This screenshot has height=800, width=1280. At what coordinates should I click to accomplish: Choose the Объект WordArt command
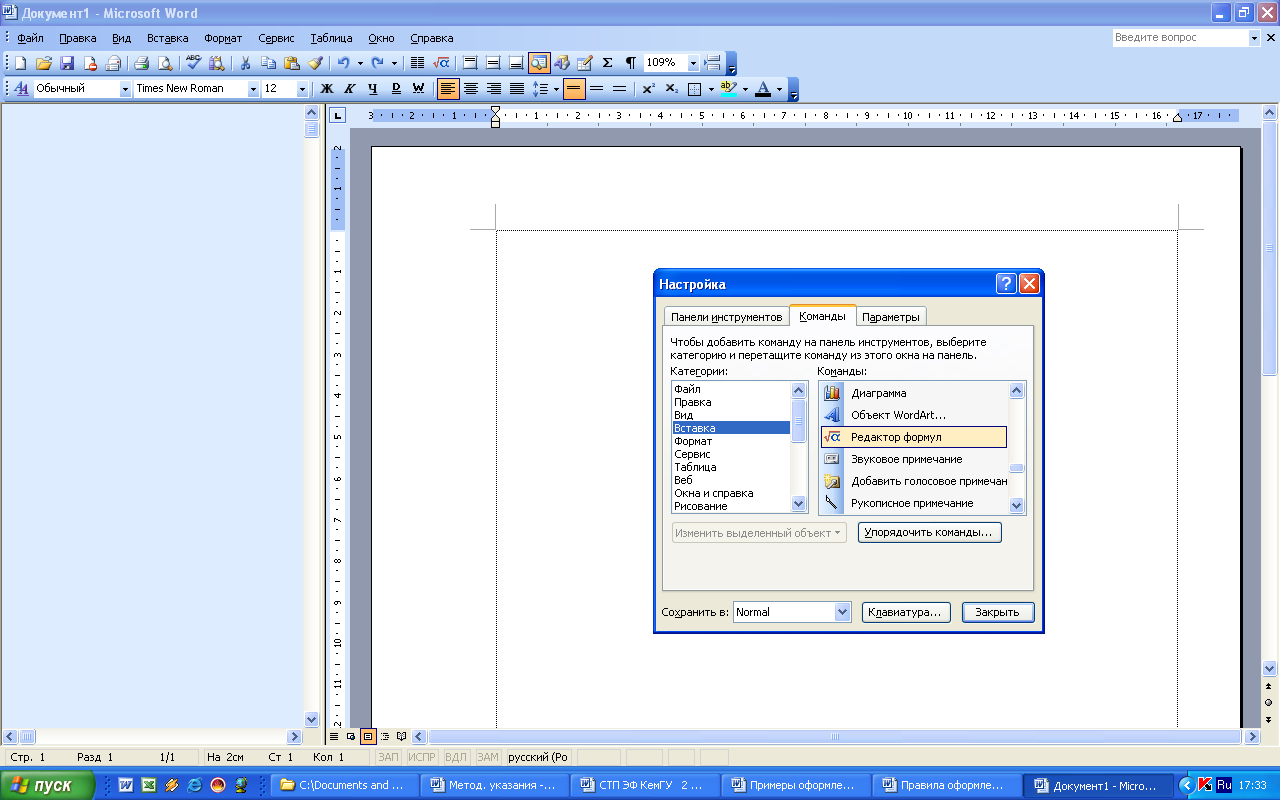pyautogui.click(x=913, y=415)
